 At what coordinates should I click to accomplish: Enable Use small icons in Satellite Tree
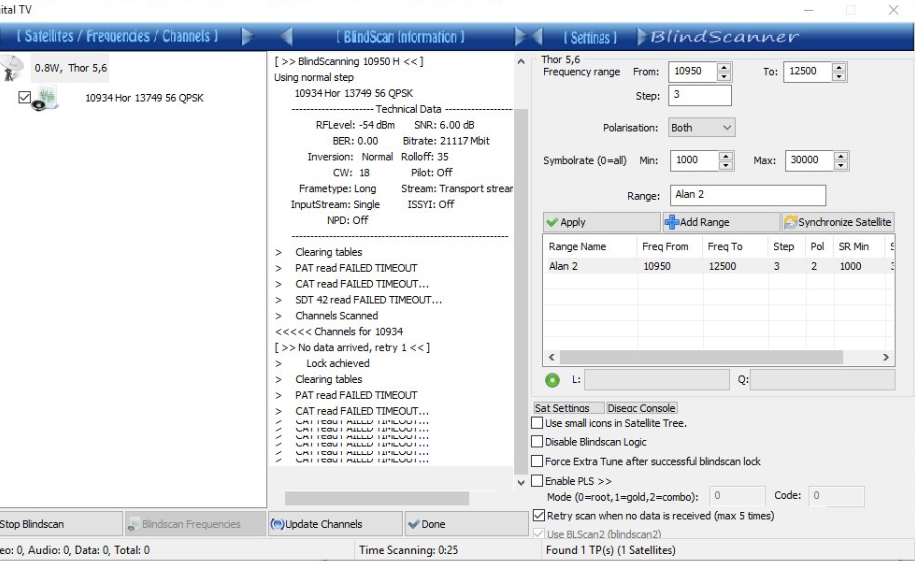pyautogui.click(x=537, y=423)
